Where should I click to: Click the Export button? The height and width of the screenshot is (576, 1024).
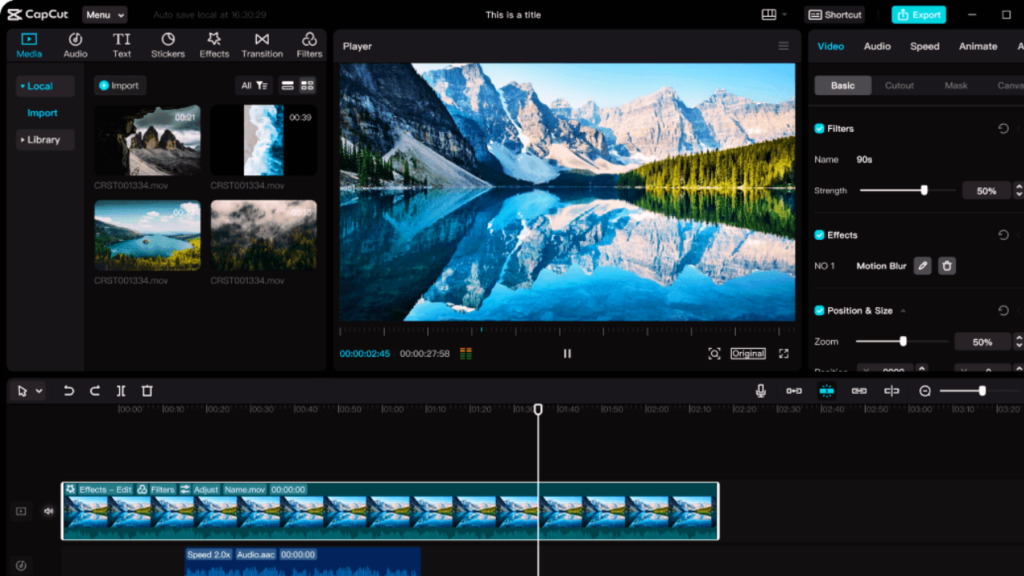click(x=918, y=15)
